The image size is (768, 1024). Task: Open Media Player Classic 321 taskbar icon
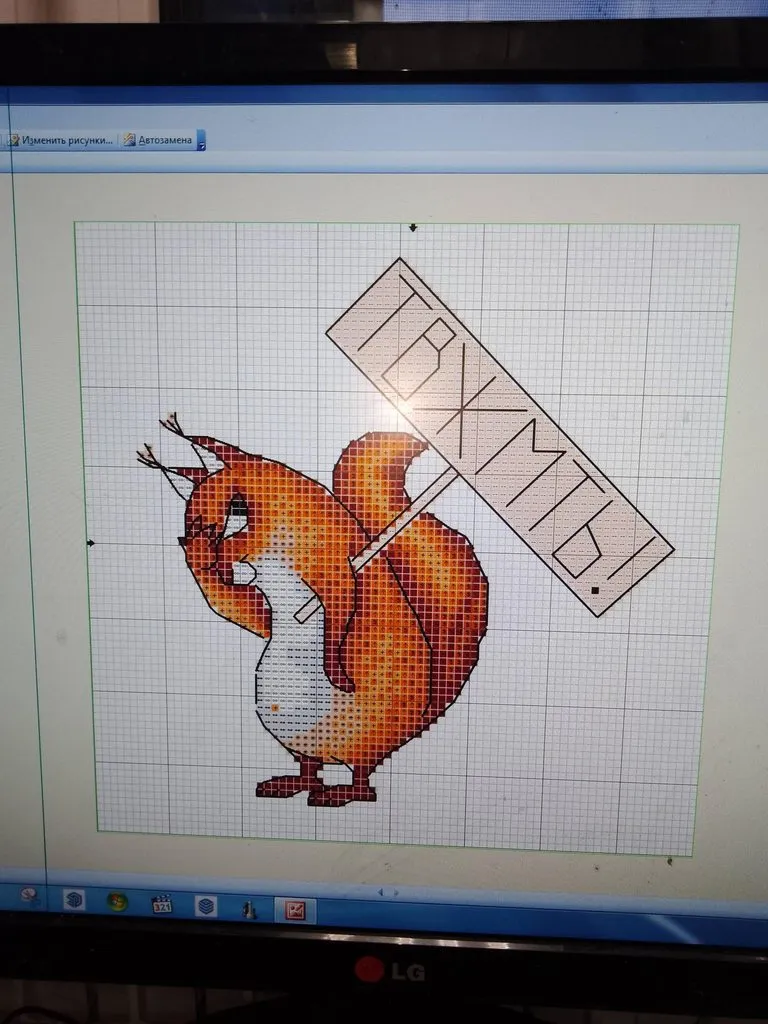click(x=162, y=905)
